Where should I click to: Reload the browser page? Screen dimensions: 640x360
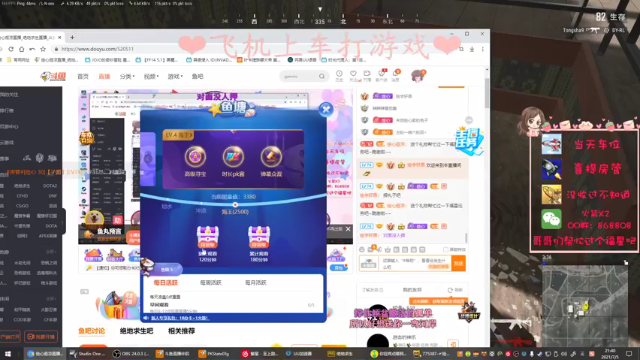coord(11,49)
